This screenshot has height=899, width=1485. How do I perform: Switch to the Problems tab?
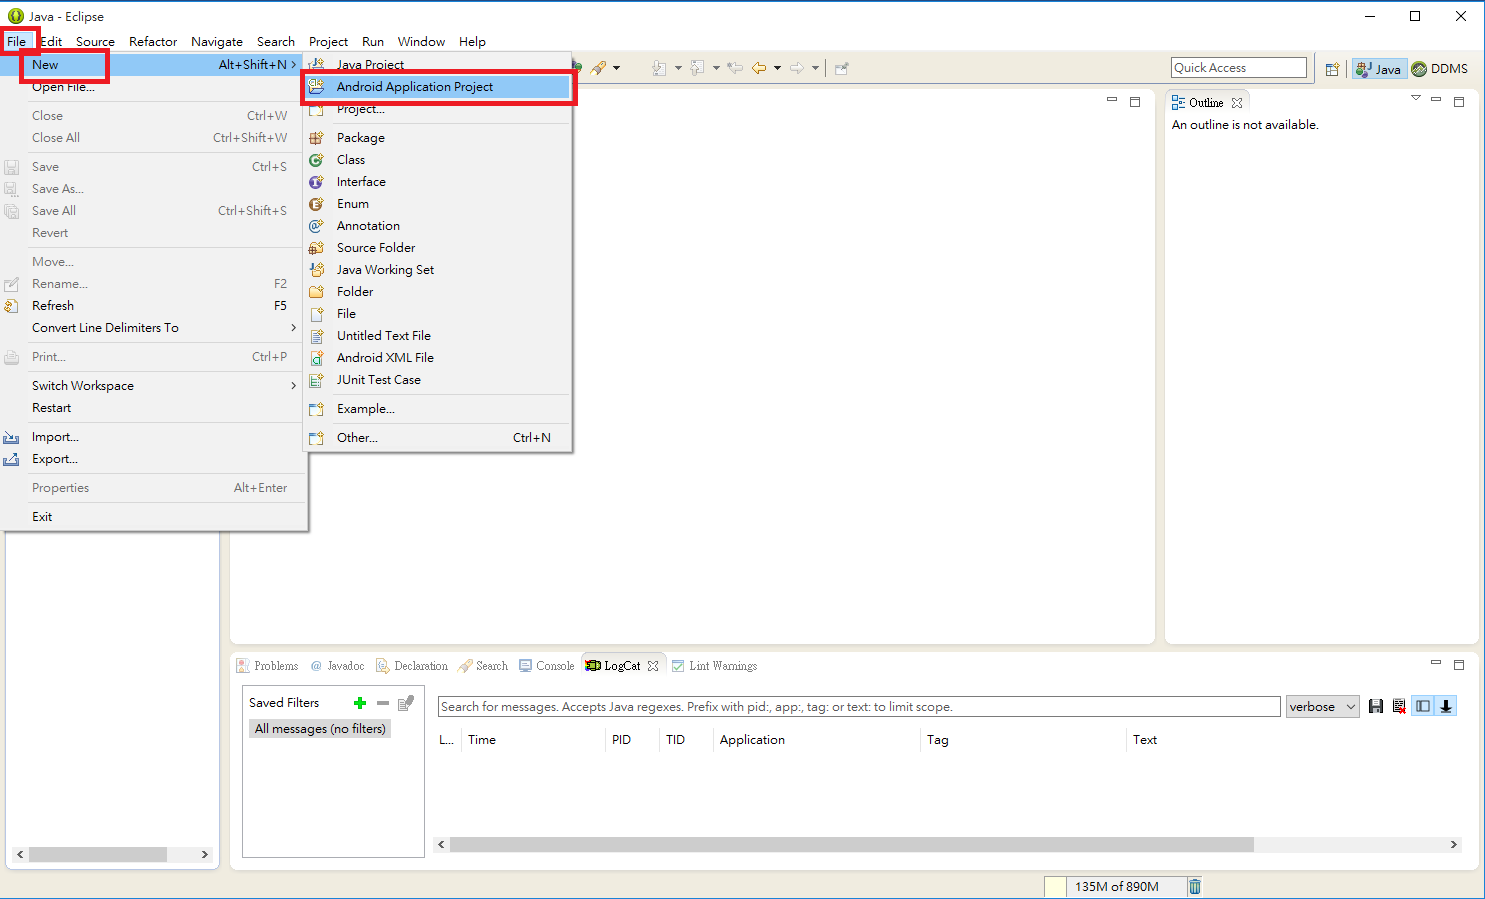tap(267, 666)
